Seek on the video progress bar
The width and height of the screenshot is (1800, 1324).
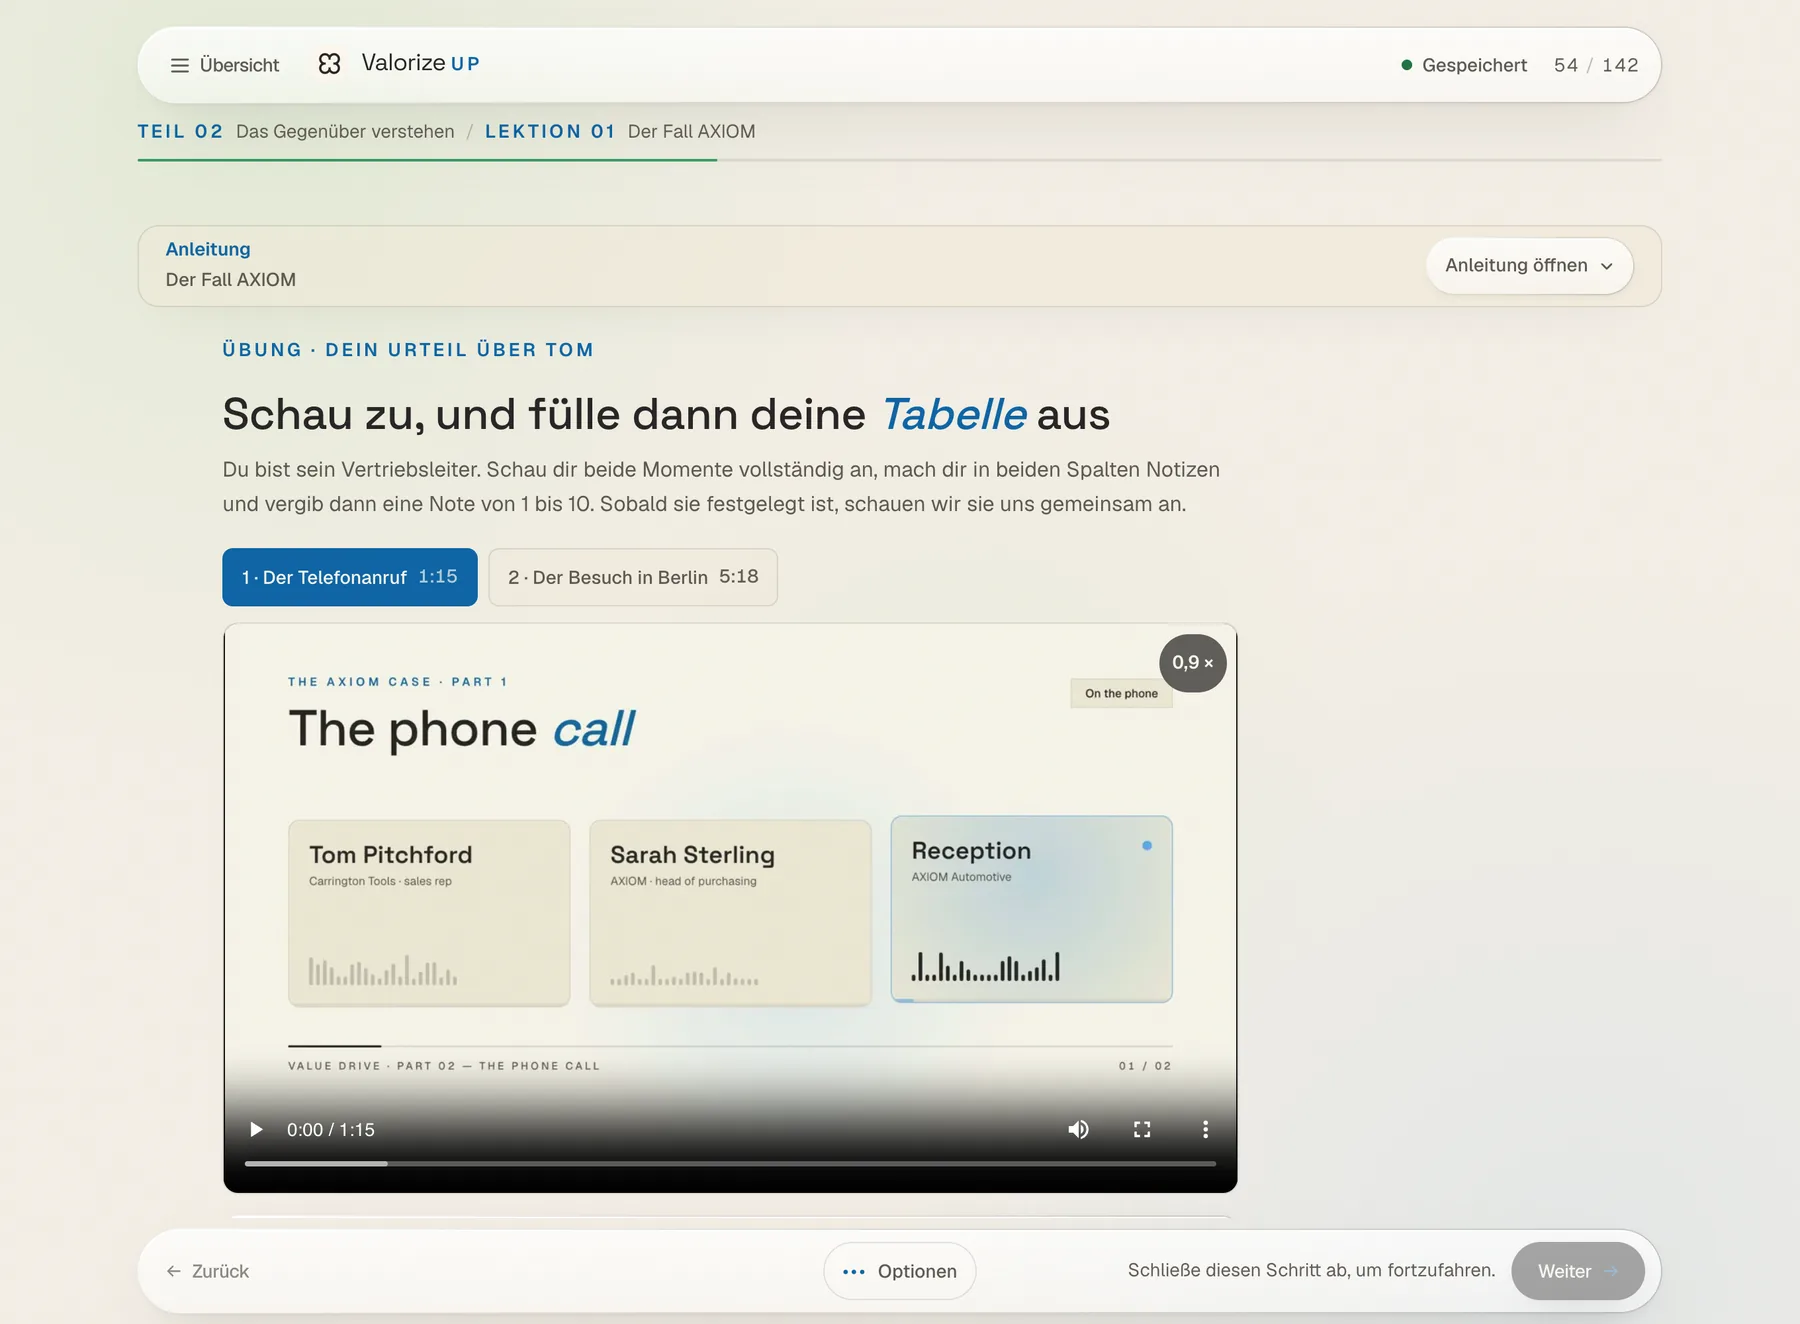(x=730, y=1164)
